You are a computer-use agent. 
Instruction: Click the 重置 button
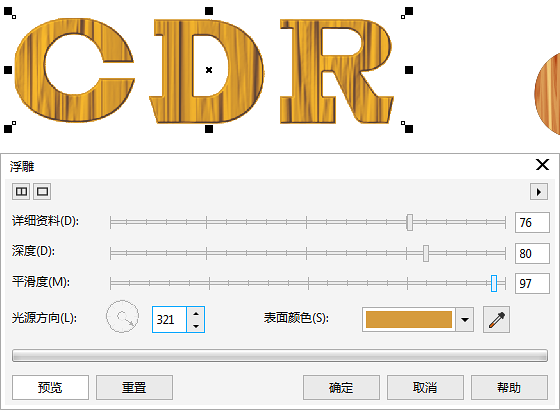click(x=134, y=387)
